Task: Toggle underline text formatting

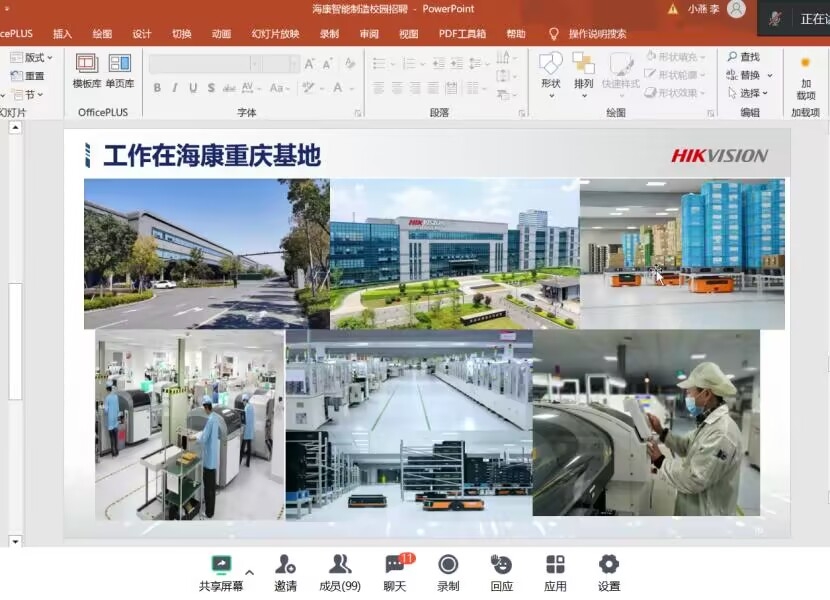Action: pos(193,88)
